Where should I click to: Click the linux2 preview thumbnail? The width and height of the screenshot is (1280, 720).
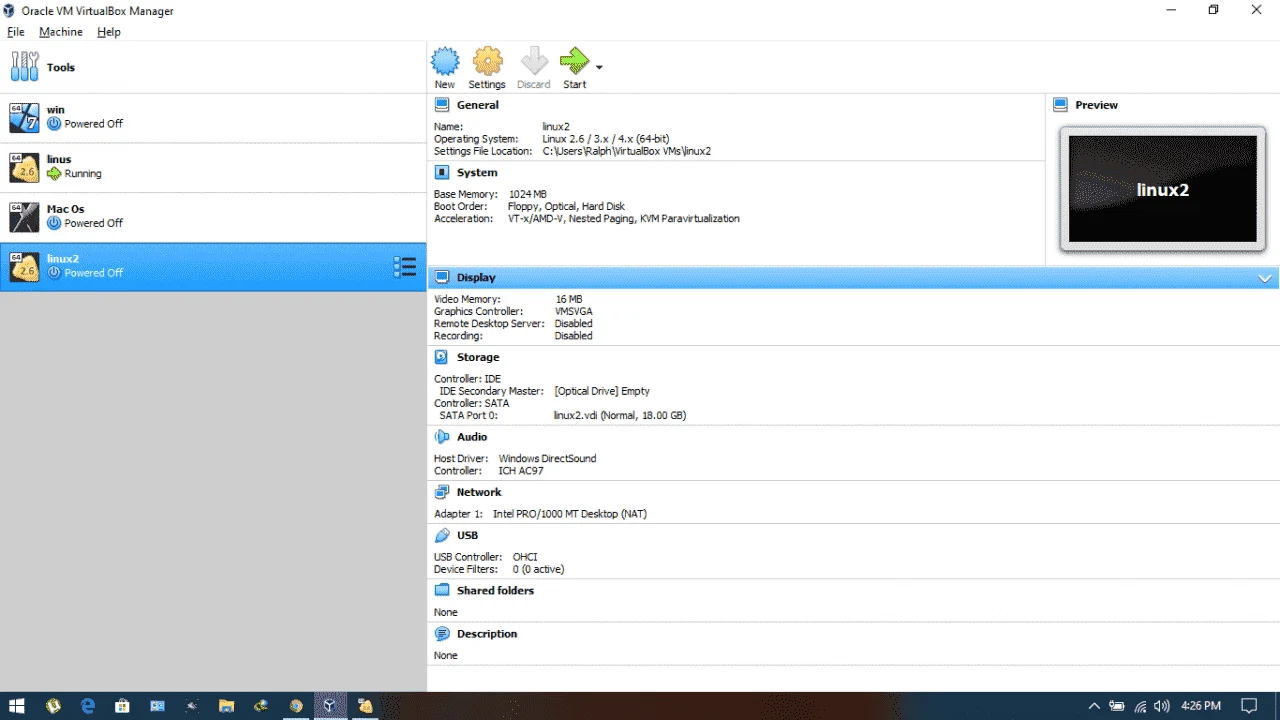[1162, 189]
